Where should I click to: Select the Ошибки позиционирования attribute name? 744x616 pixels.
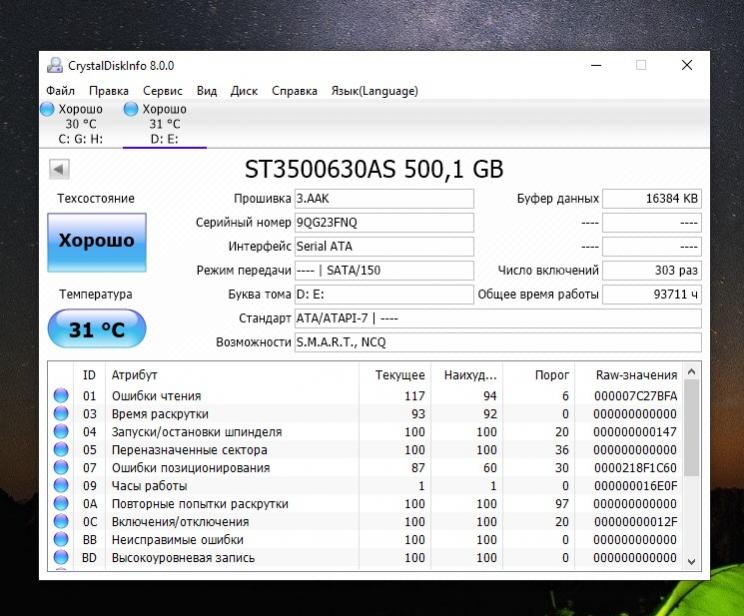[191, 468]
